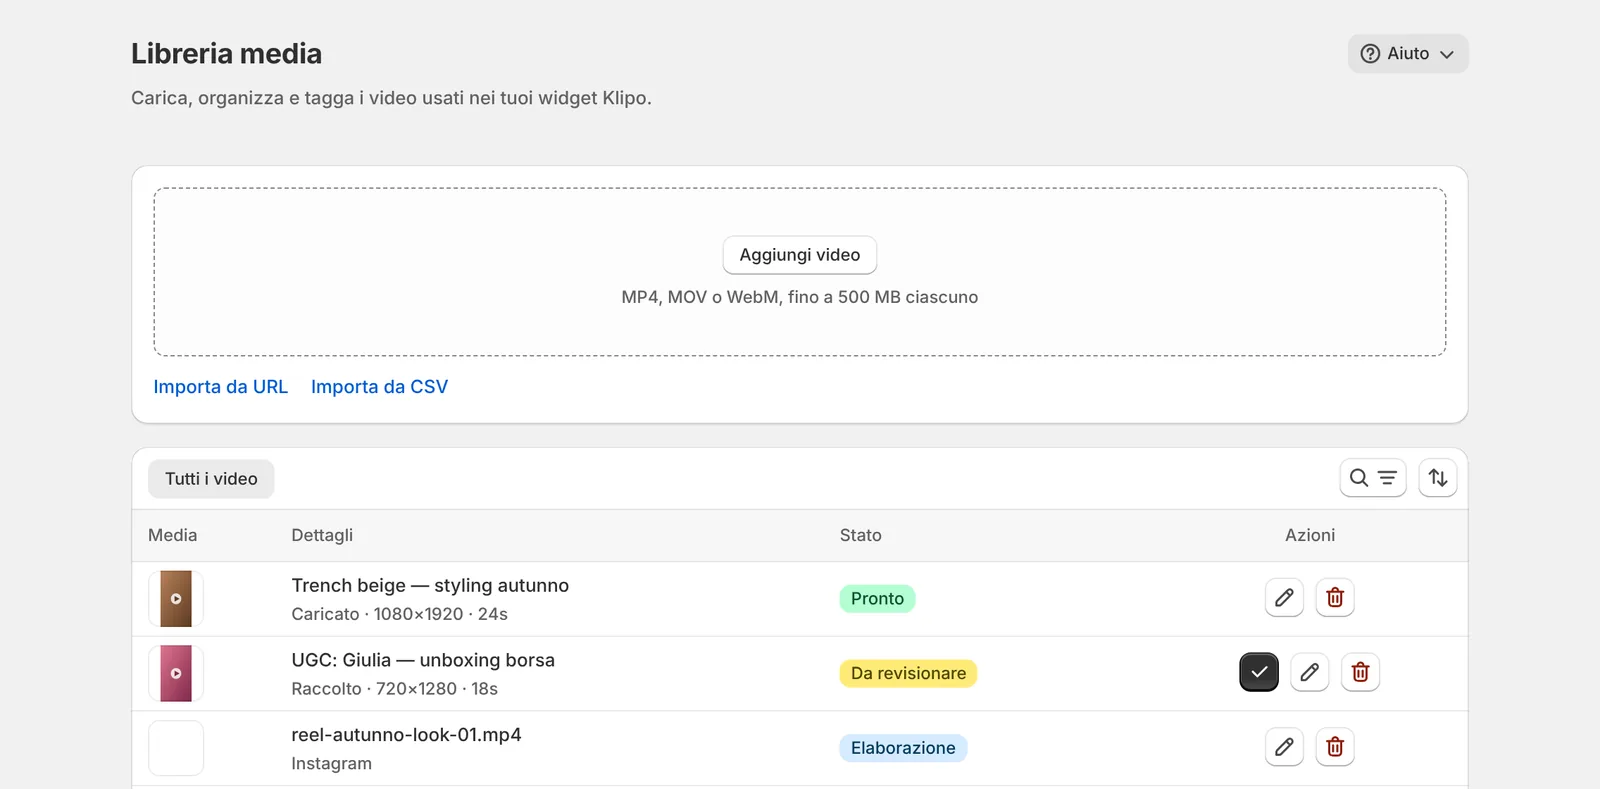Open the Importa da CSV link

tap(379, 387)
